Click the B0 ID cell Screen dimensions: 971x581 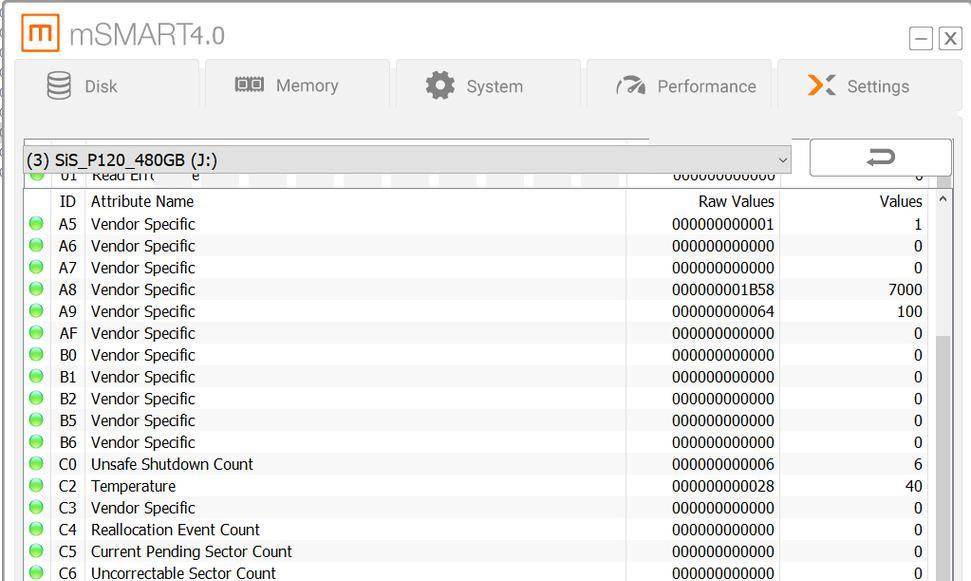68,355
